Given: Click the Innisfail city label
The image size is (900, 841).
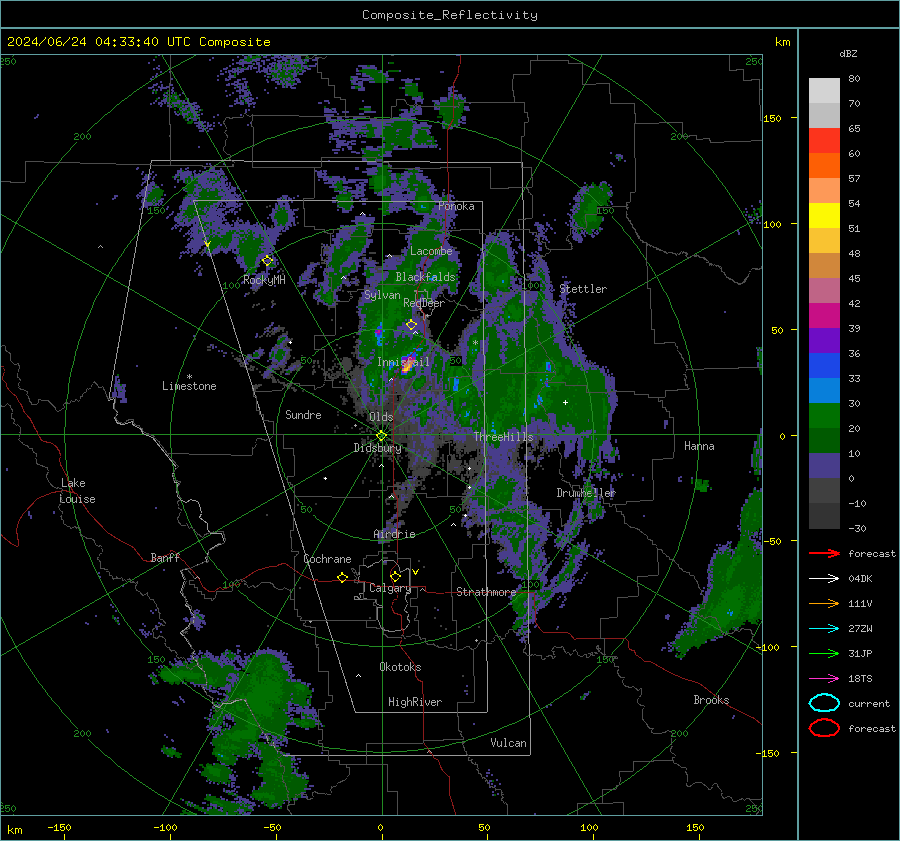Looking at the screenshot, I should (x=403, y=362).
